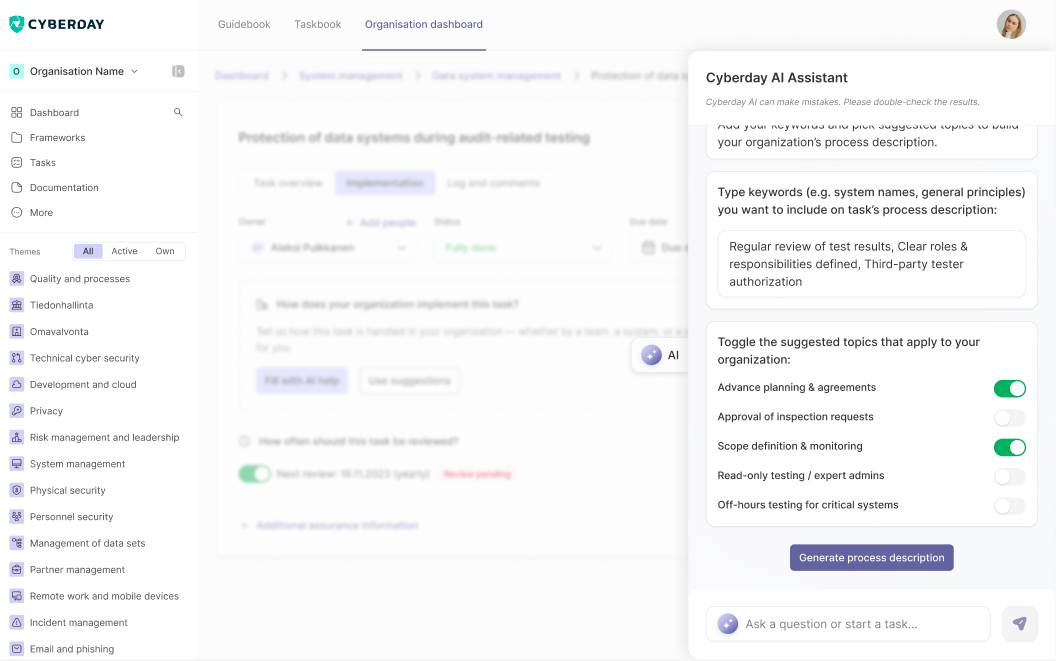Click the keywords text box

[871, 264]
